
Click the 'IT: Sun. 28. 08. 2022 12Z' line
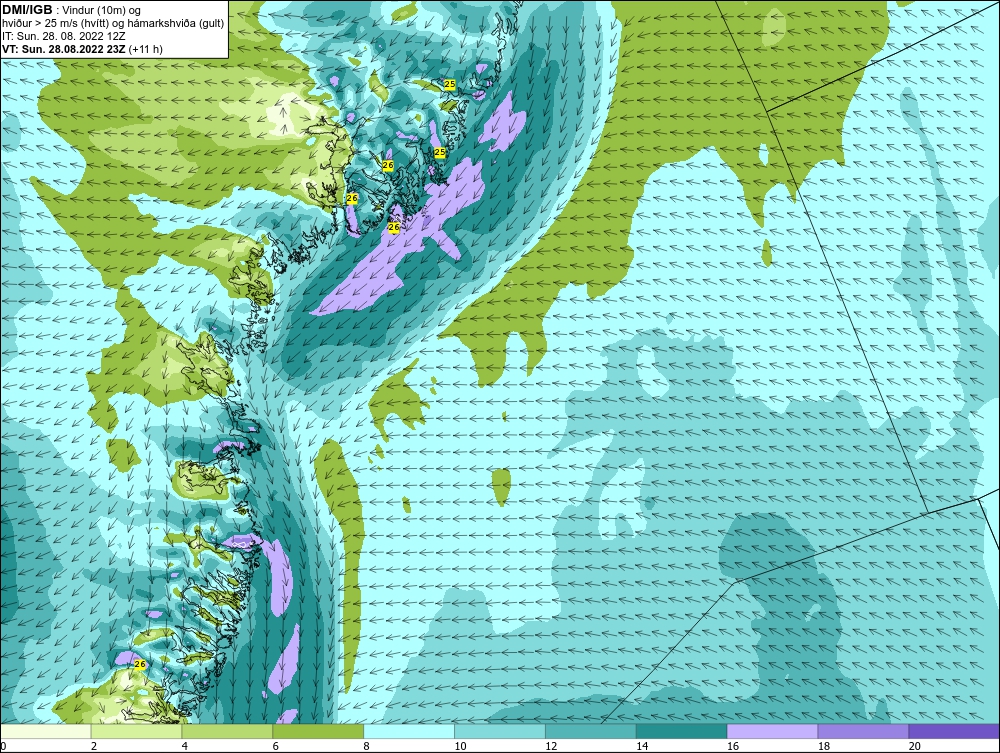coord(64,36)
